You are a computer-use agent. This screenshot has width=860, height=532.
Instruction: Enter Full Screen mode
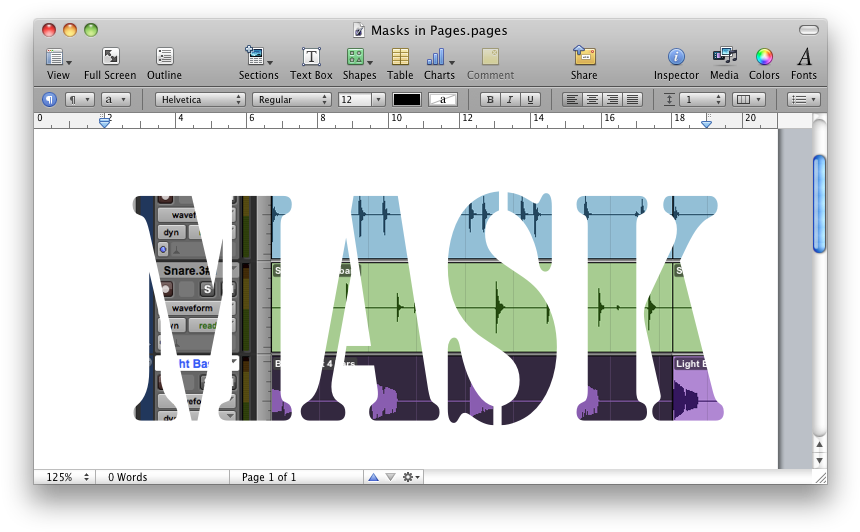point(110,64)
